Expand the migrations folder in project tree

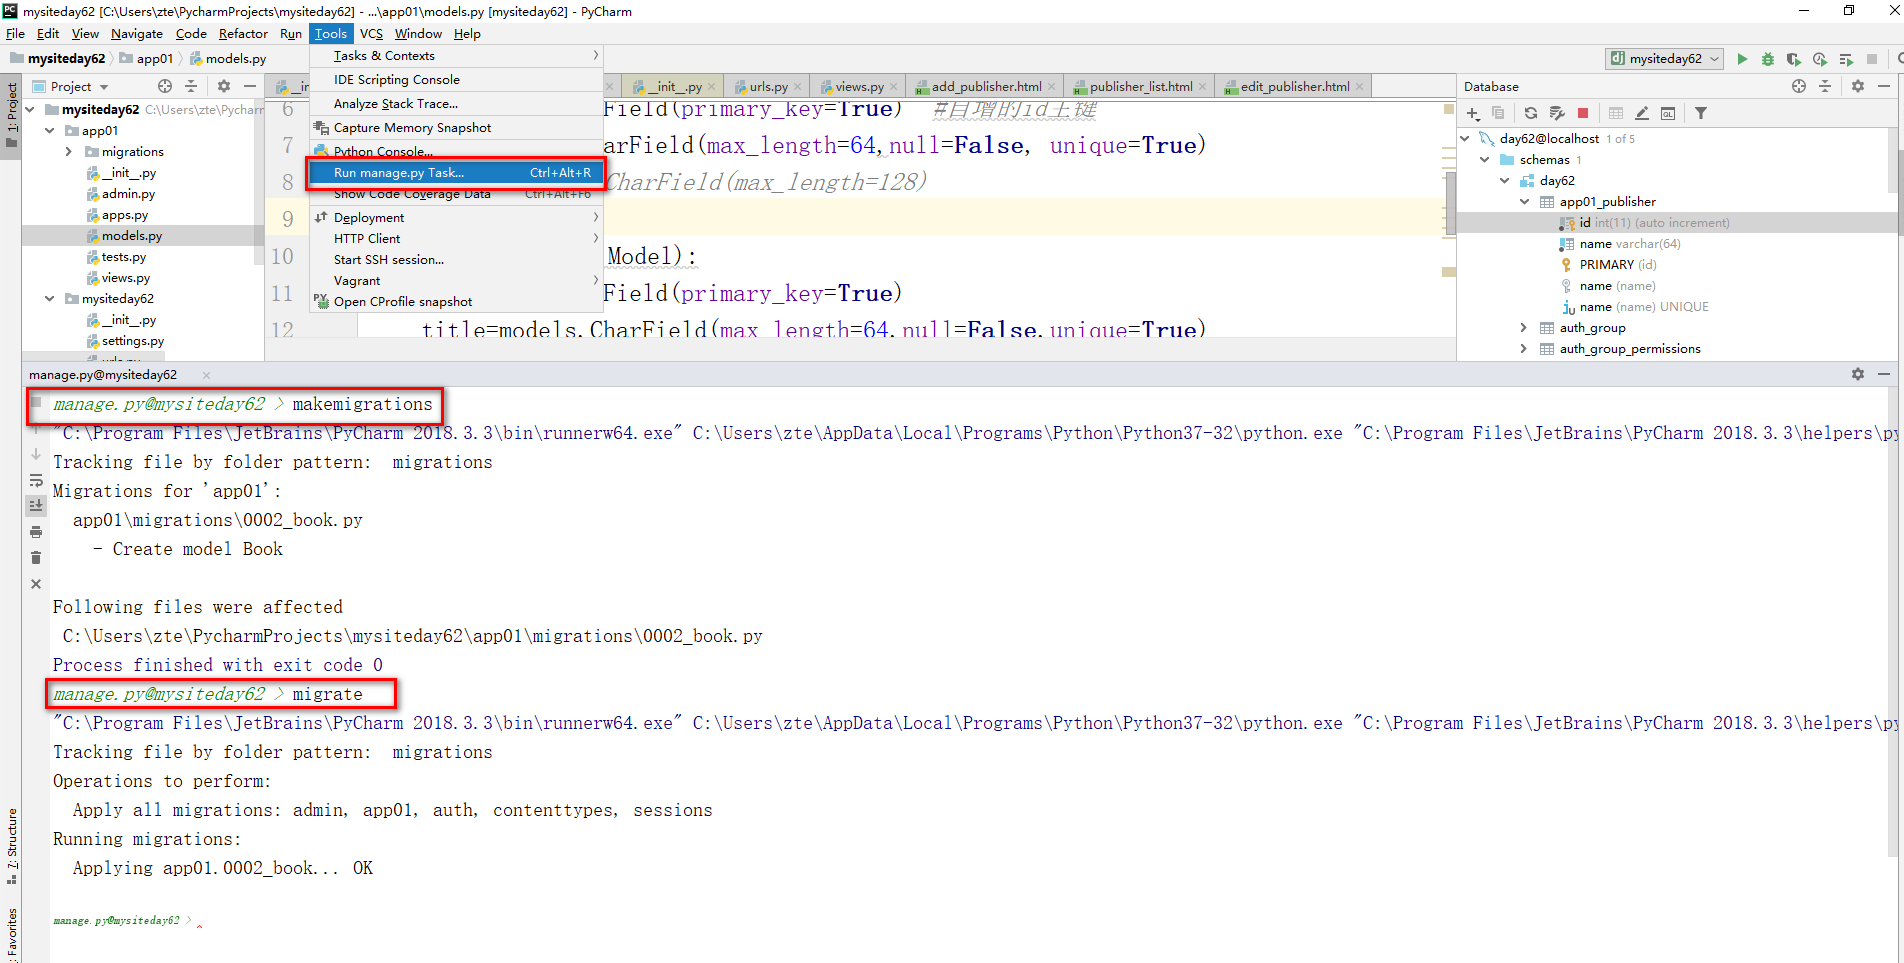(x=69, y=152)
